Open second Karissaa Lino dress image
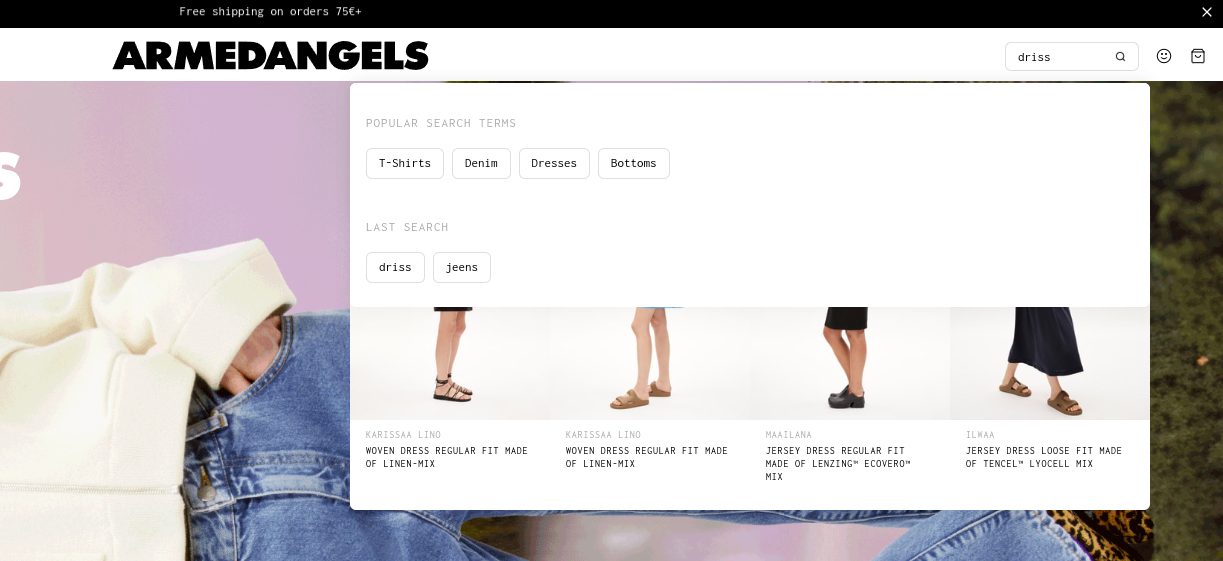Image resolution: width=1223 pixels, height=561 pixels. pos(650,363)
